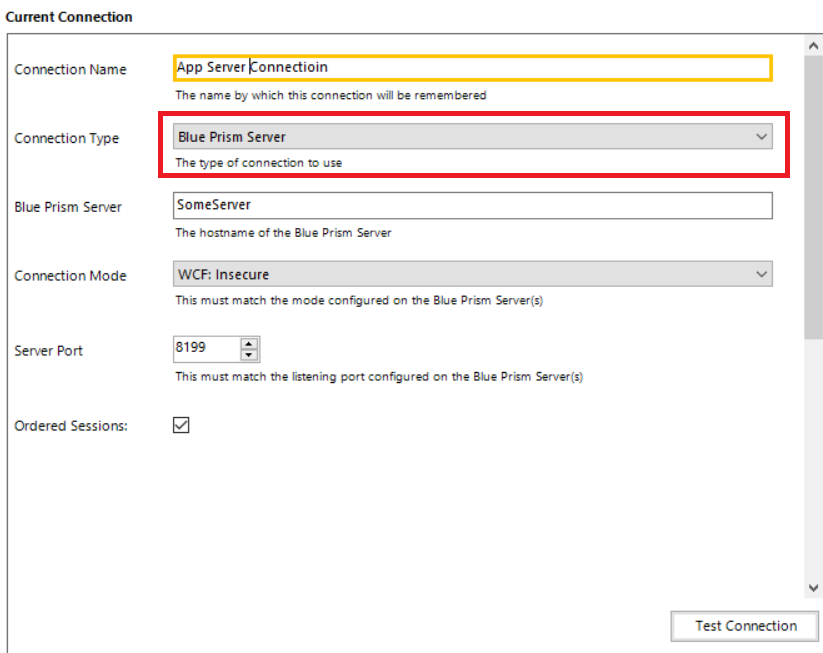This screenshot has height=653, width=823.
Task: Click the Connection Type chevron arrow
Action: 761,137
